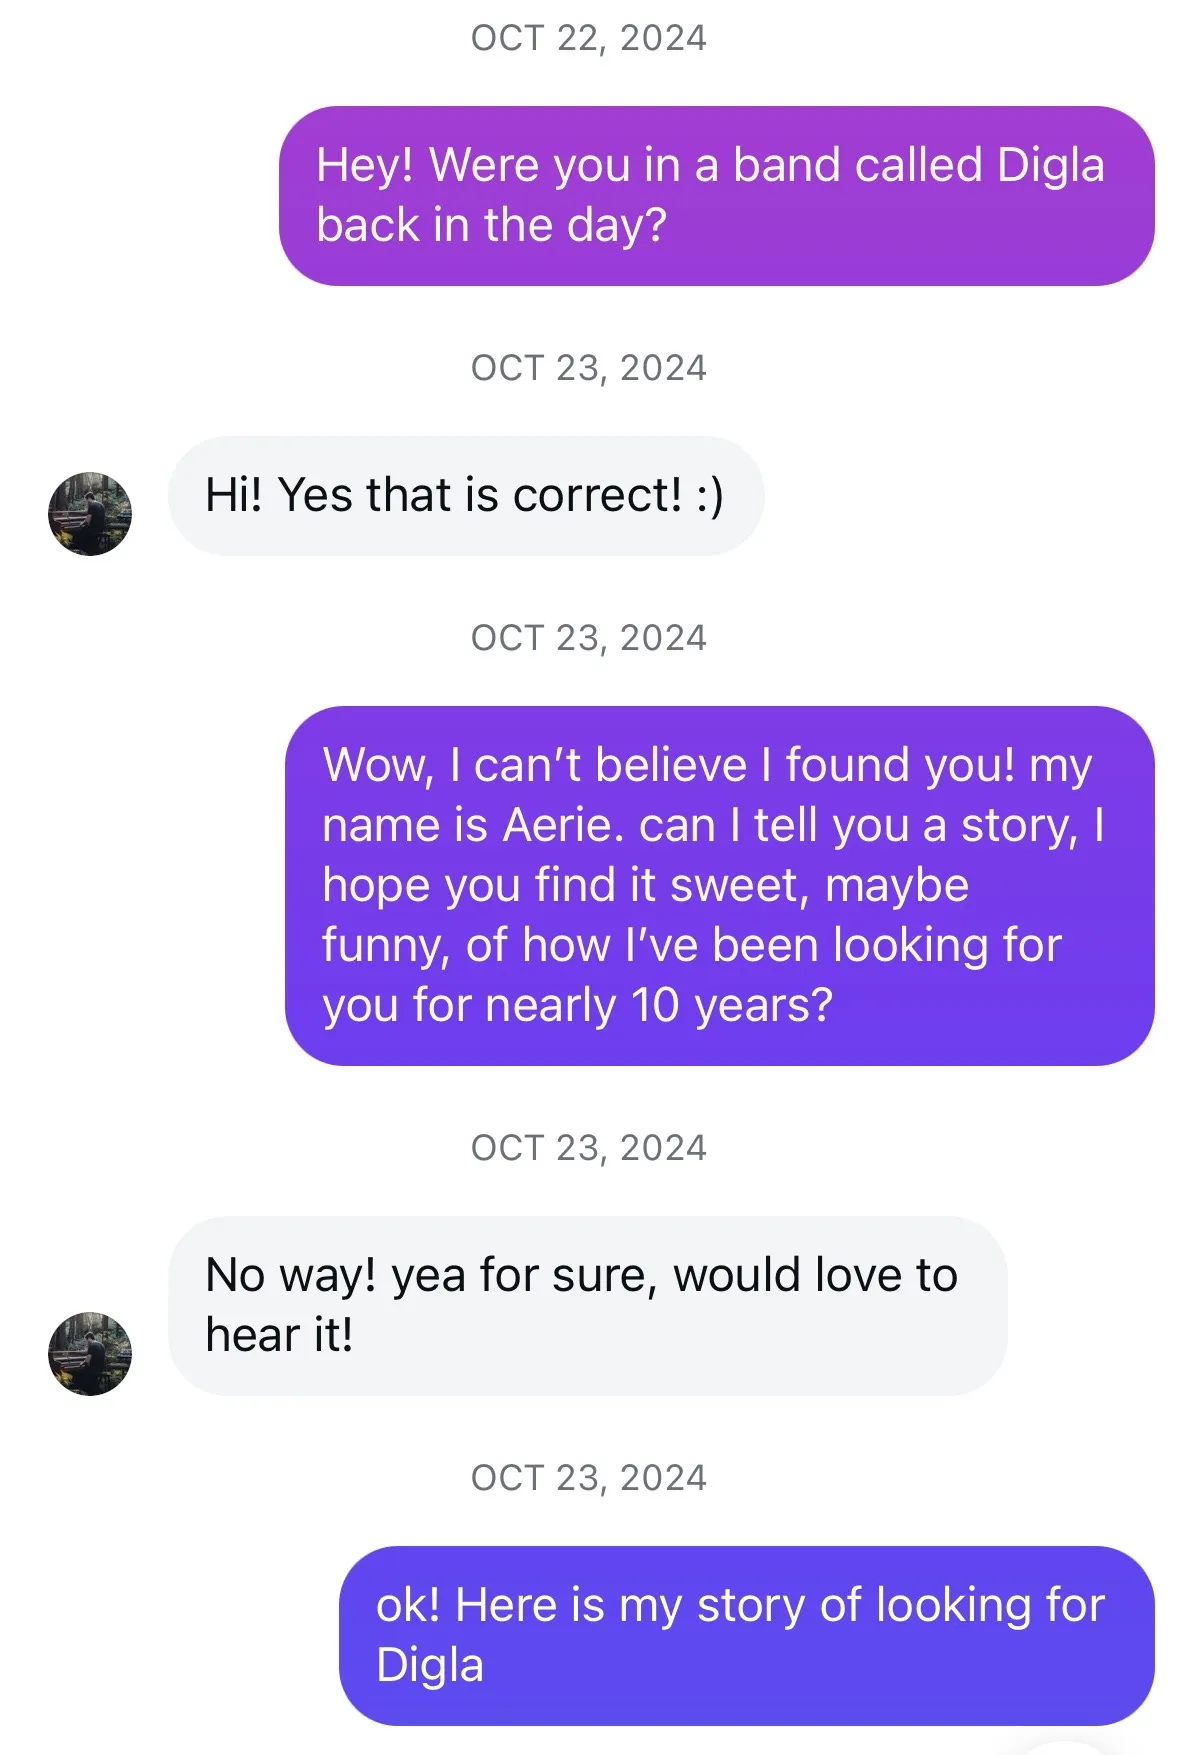The width and height of the screenshot is (1179, 1755).
Task: Click the date stamp above "Hi! Yes that is correct!"
Action: tap(589, 368)
